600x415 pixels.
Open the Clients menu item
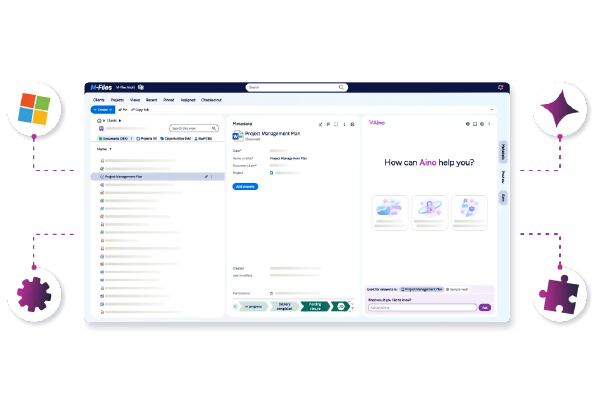click(x=99, y=100)
